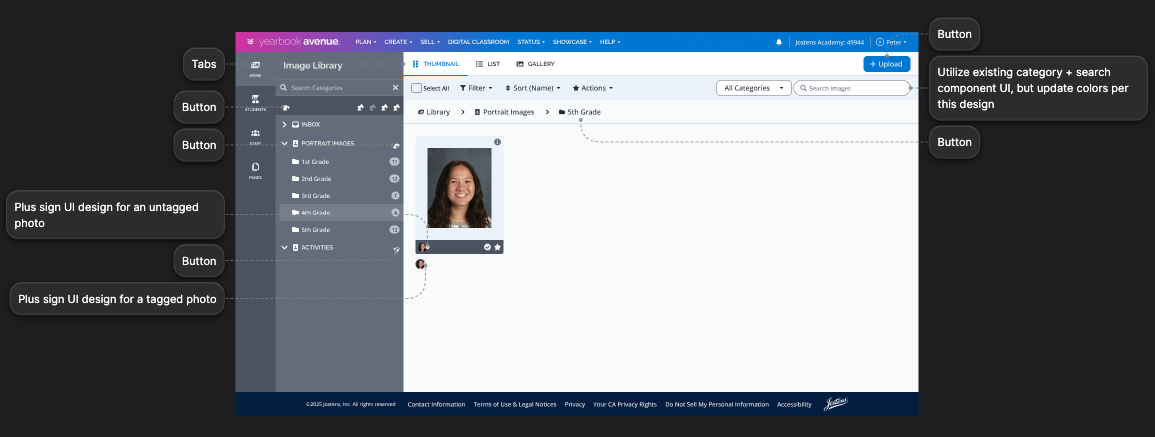
Task: Open the SHOWCASE menu
Action: pos(572,42)
